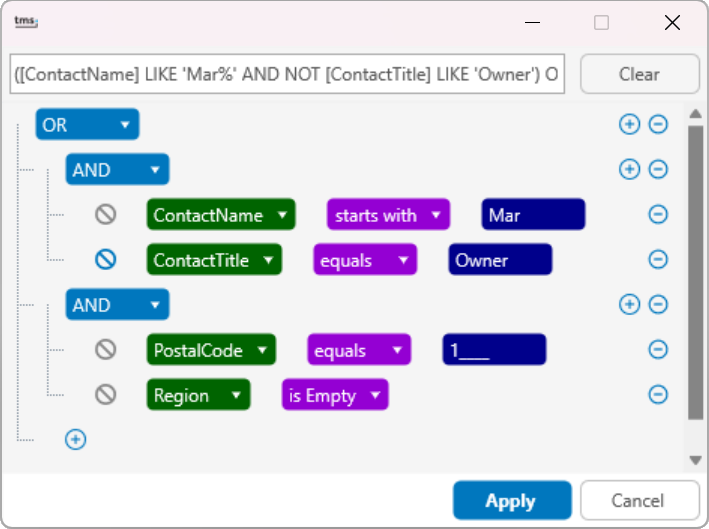
Task: Open the second AND operator dropdown
Action: pyautogui.click(x=118, y=305)
